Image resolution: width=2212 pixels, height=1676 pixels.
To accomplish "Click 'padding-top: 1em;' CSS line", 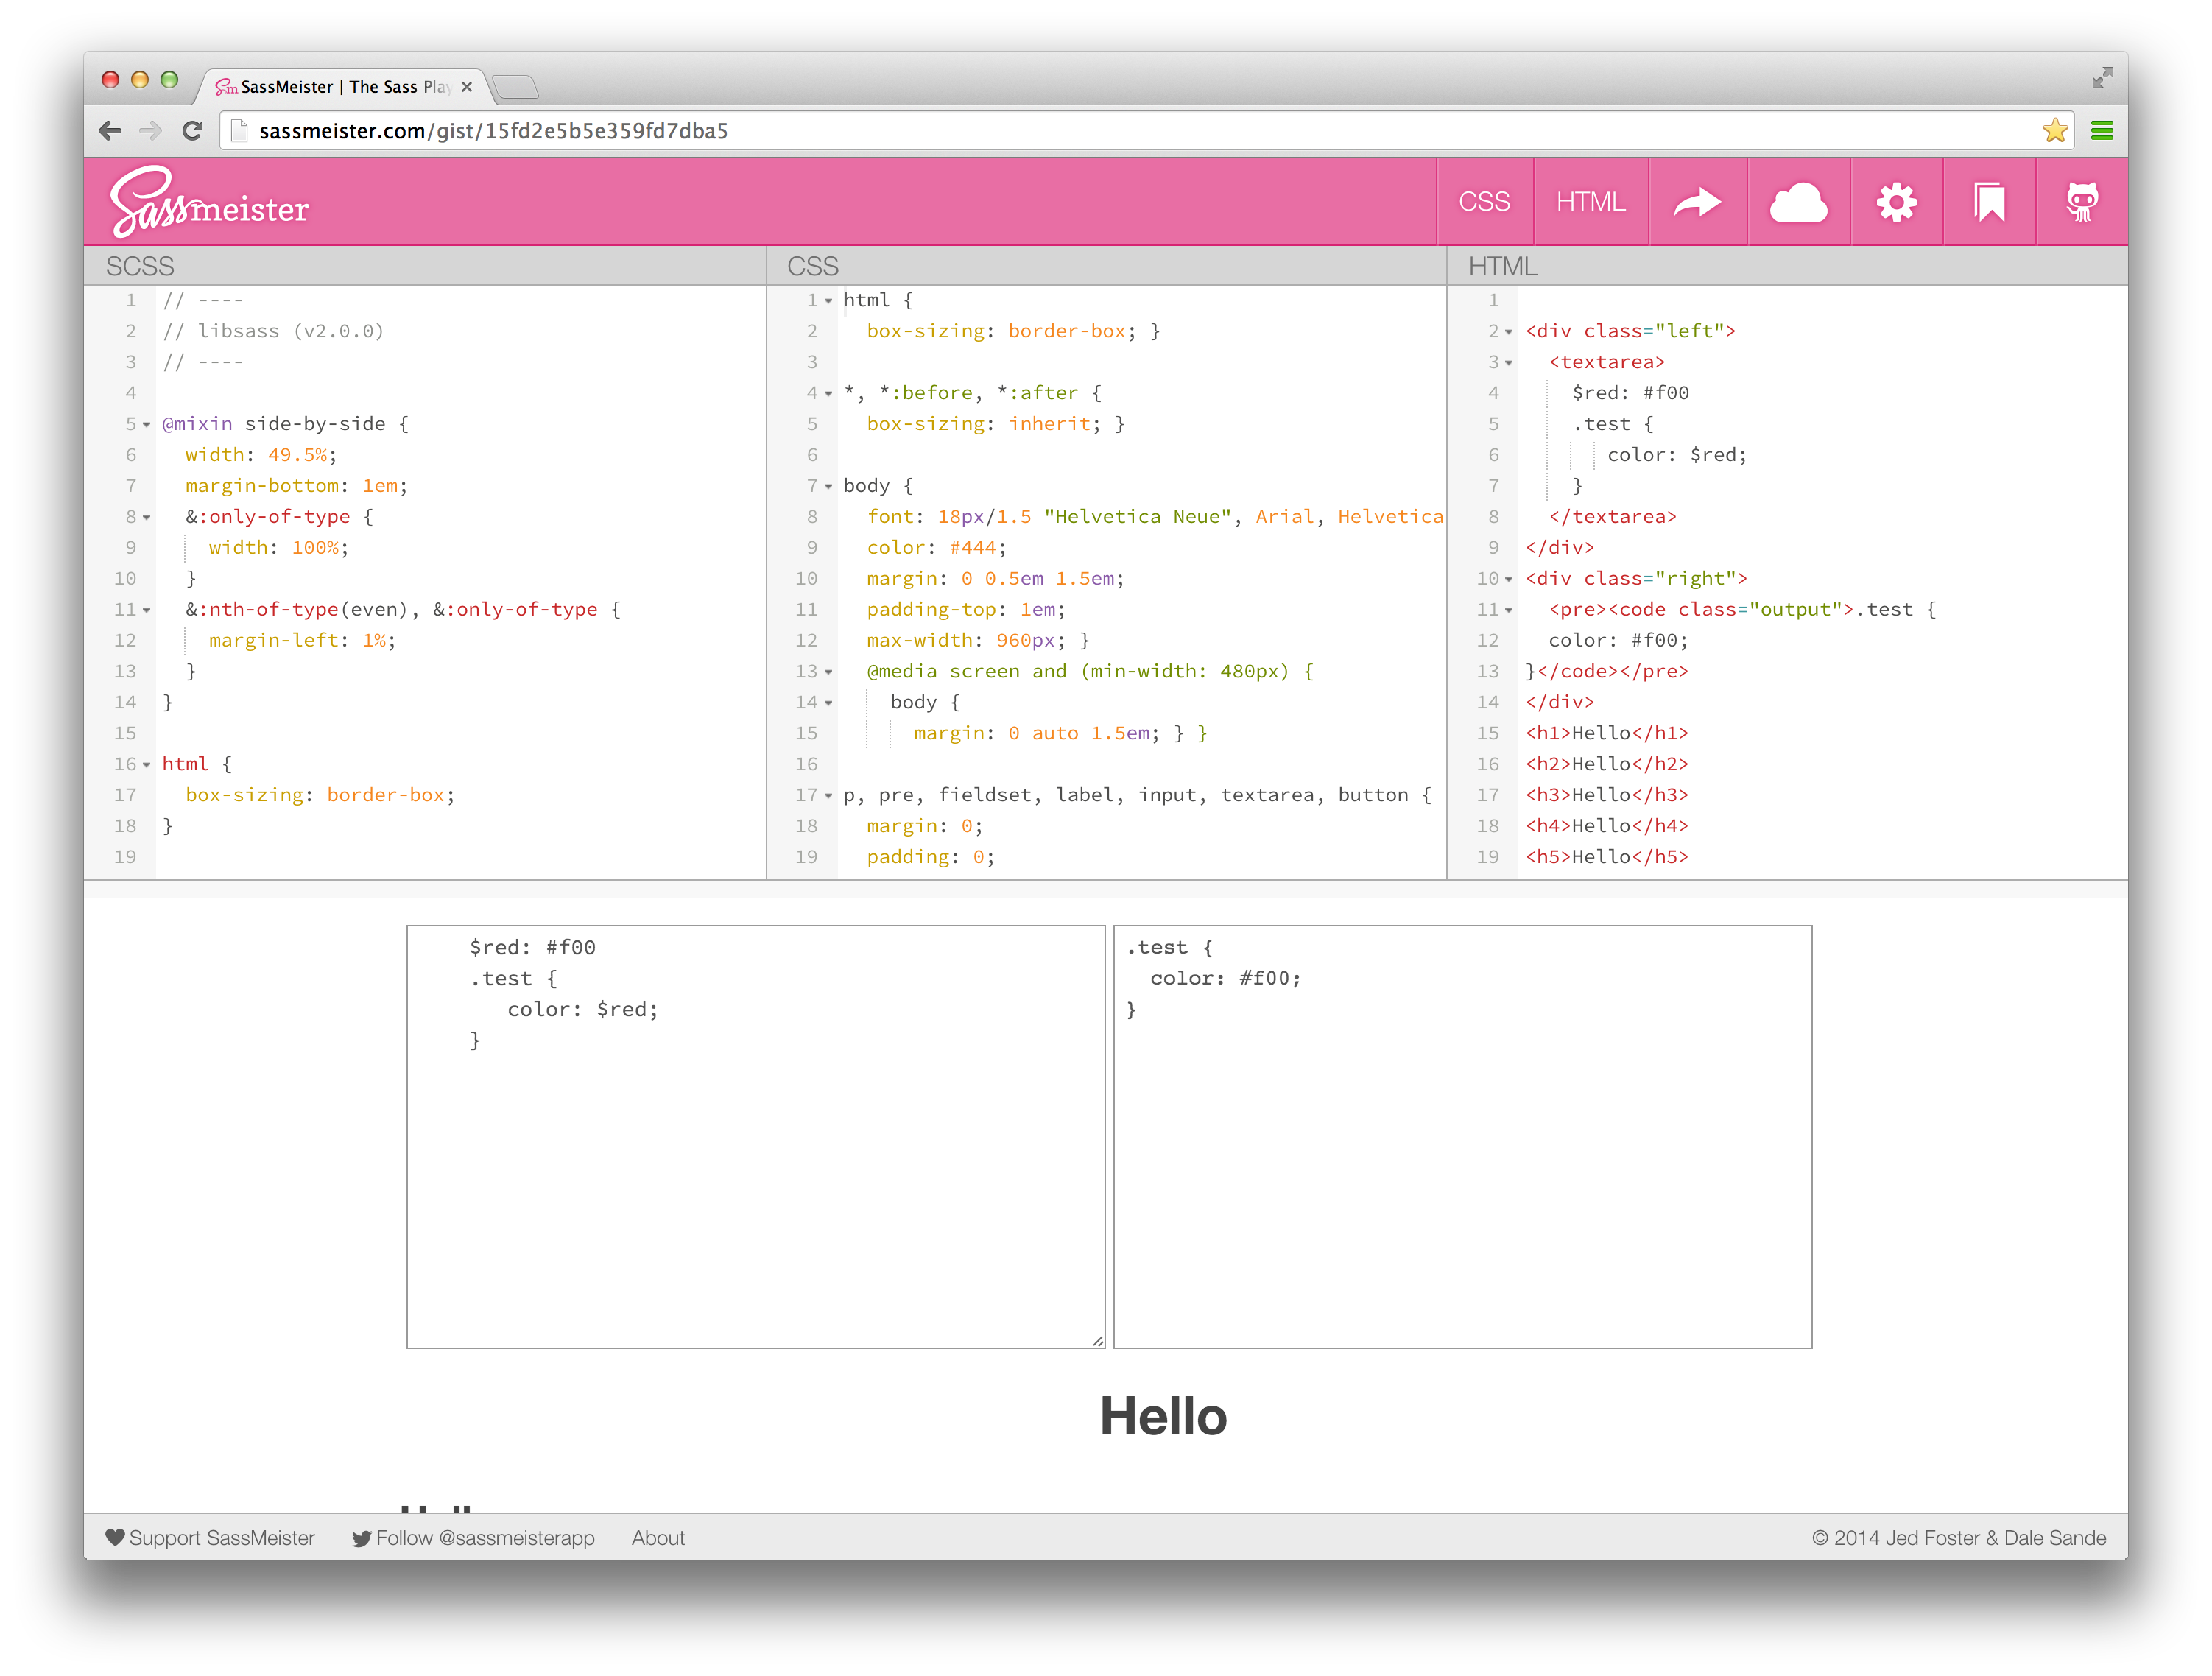I will coord(966,610).
